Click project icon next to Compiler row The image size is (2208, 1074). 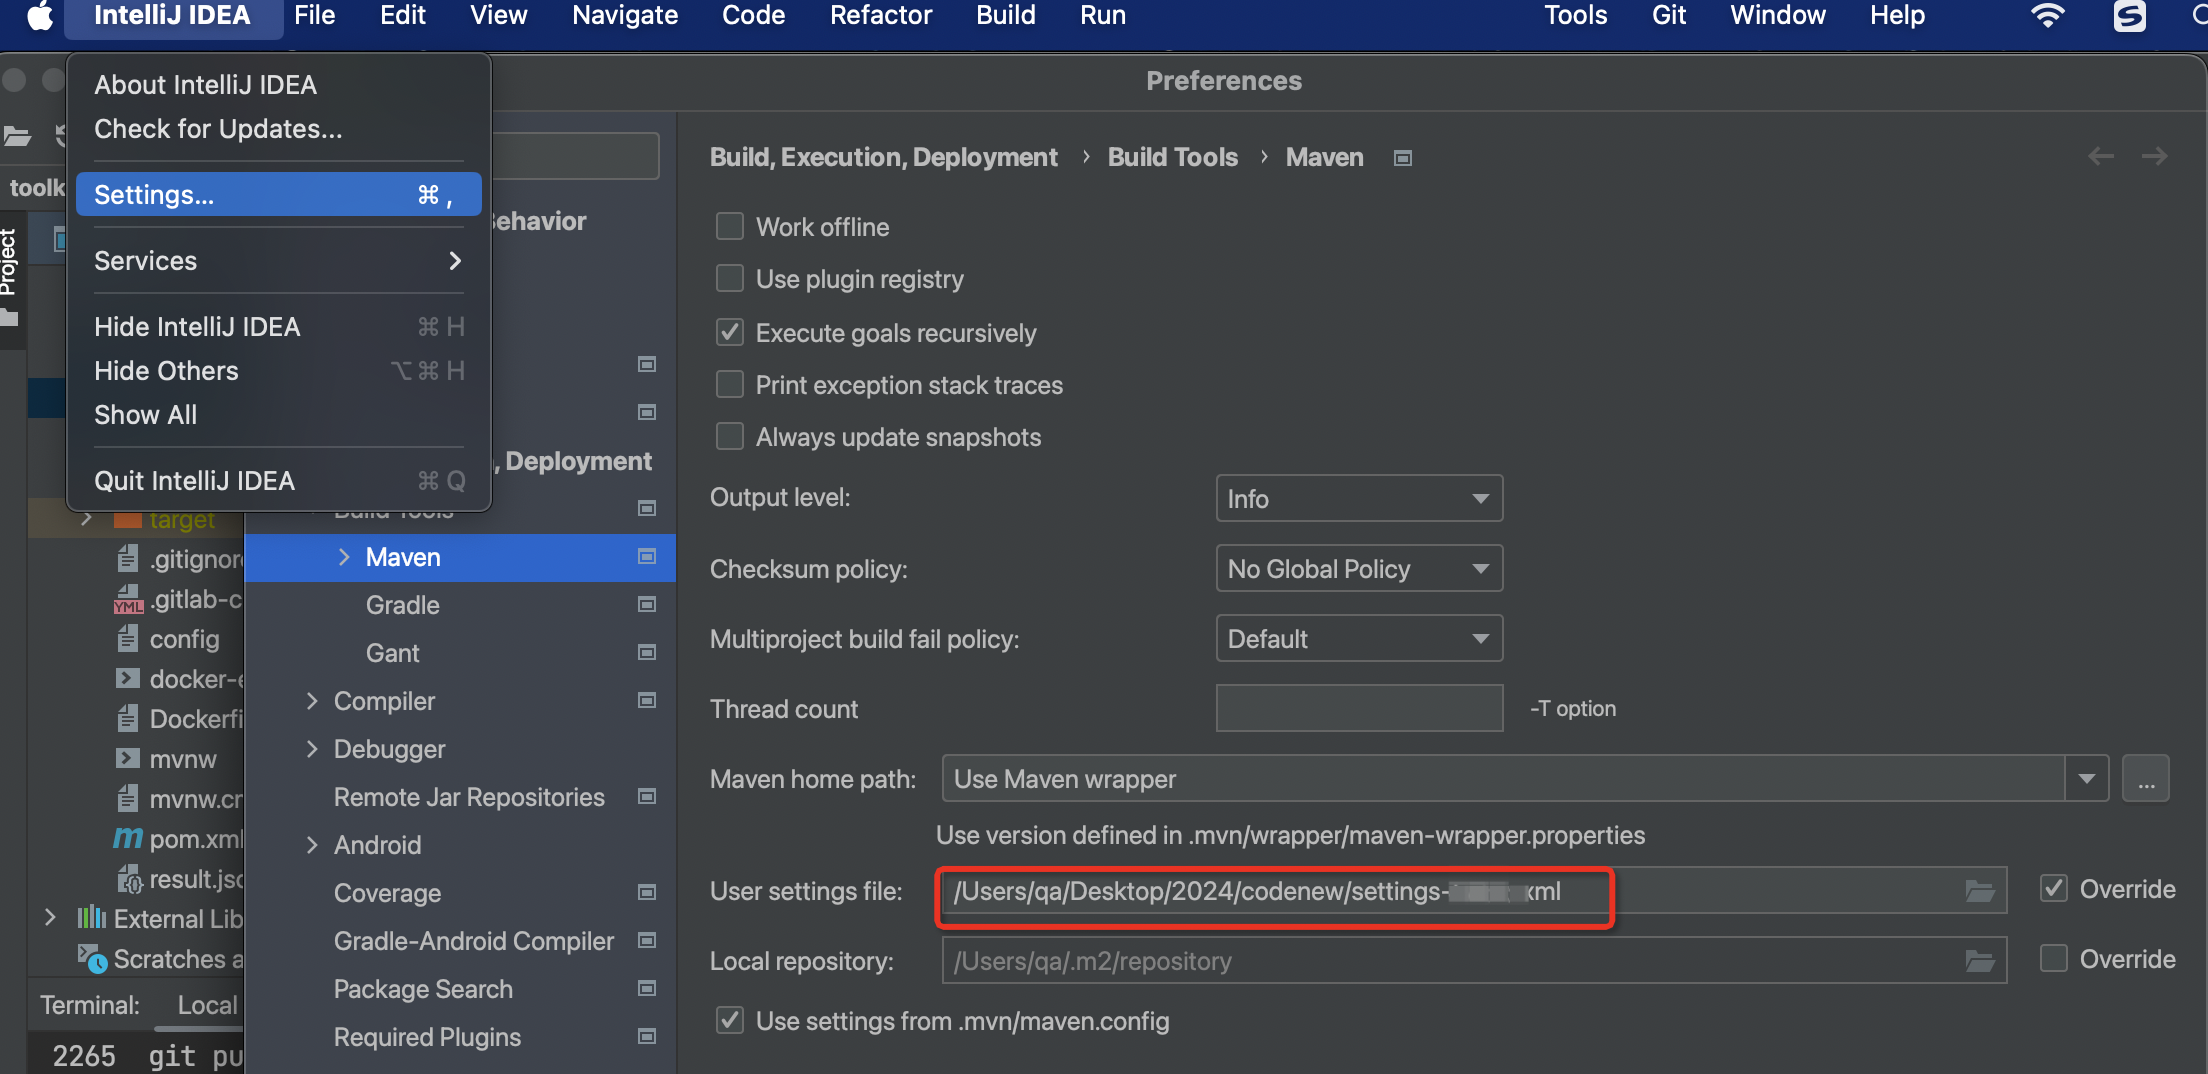647,700
